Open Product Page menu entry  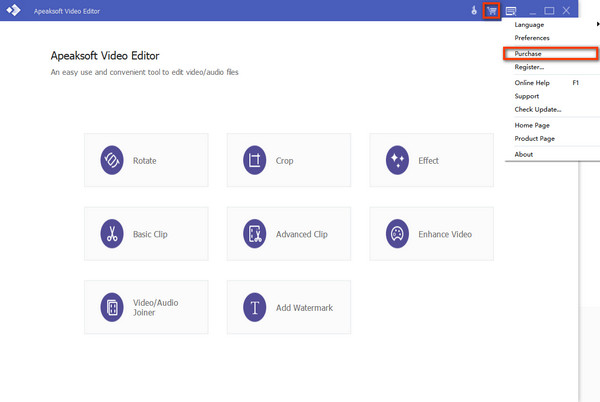552,138
